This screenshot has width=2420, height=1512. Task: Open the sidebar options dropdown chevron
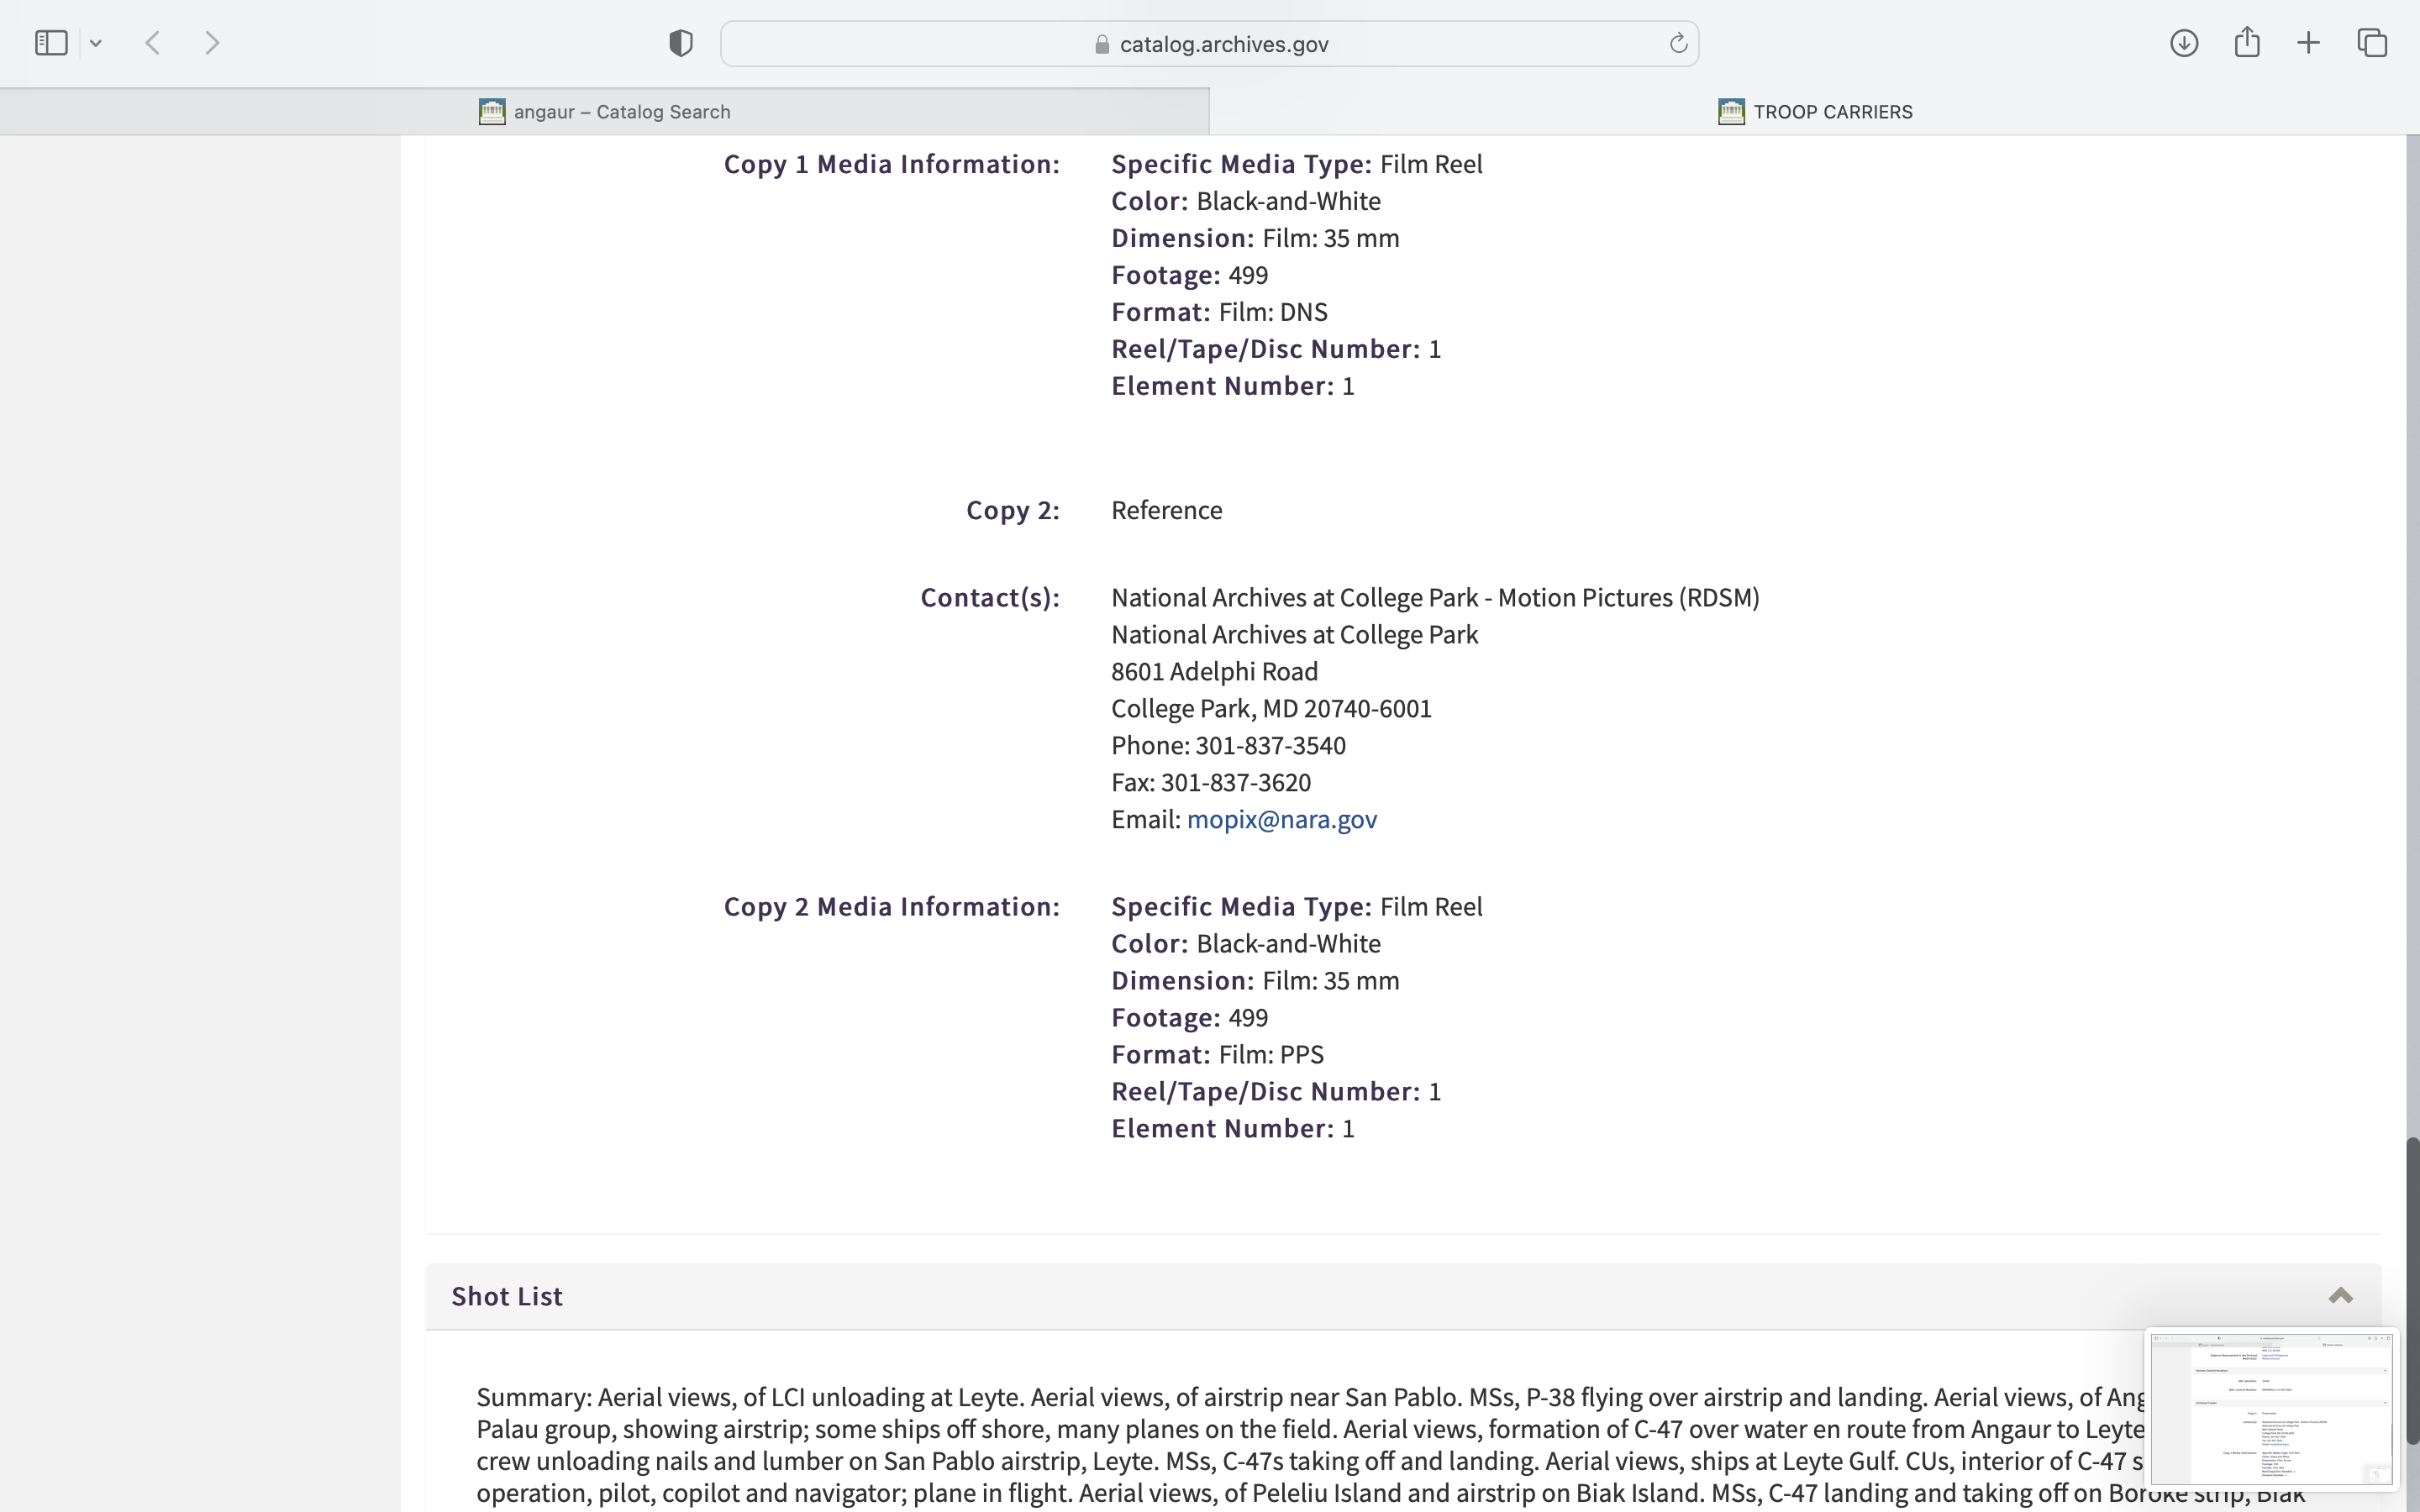[96, 43]
